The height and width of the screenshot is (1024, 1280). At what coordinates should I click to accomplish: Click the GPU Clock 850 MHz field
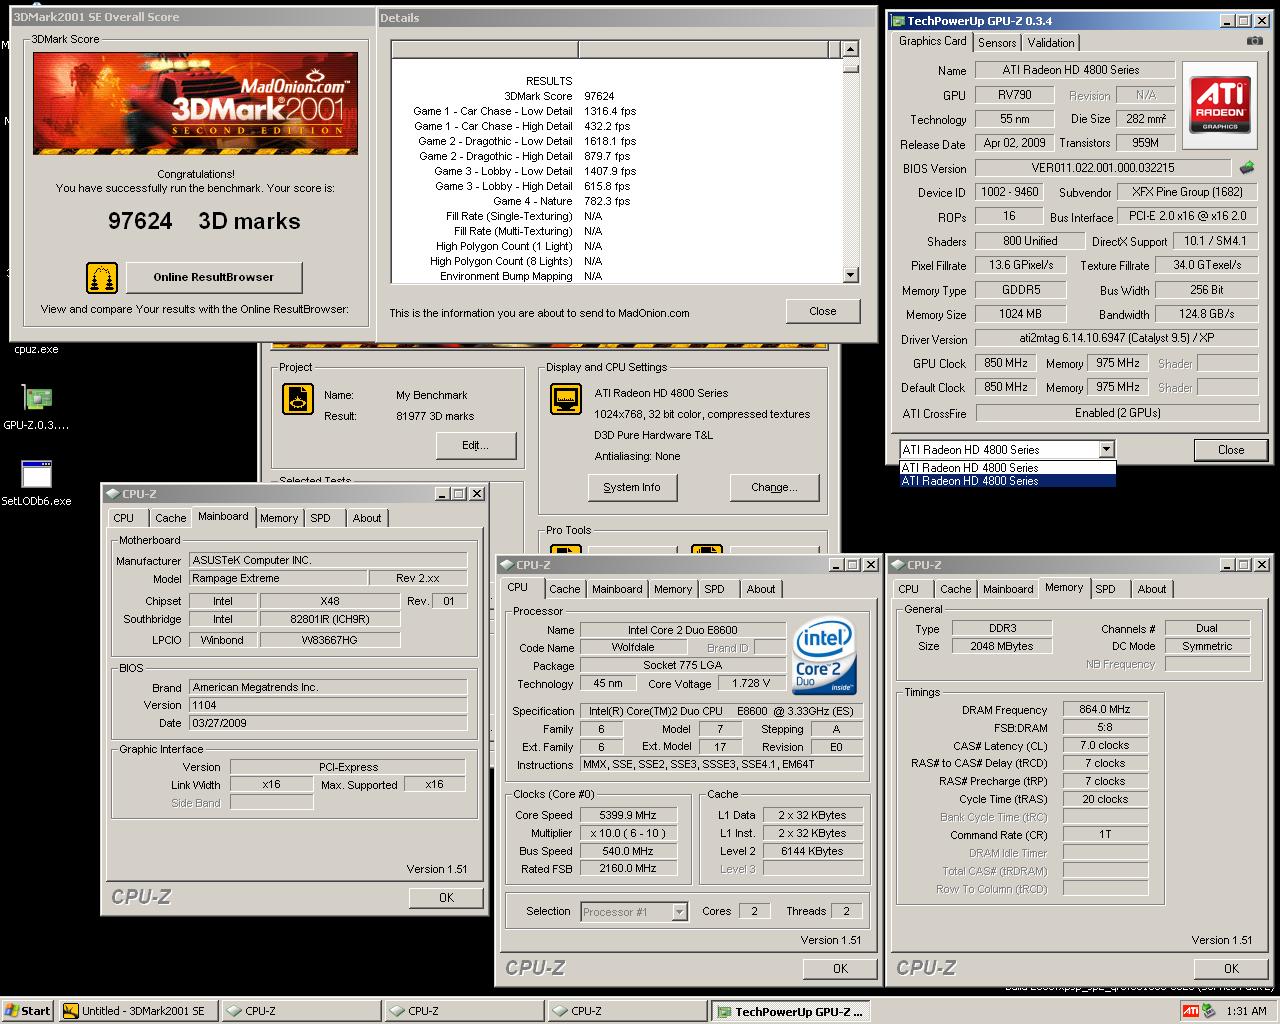coord(1006,363)
